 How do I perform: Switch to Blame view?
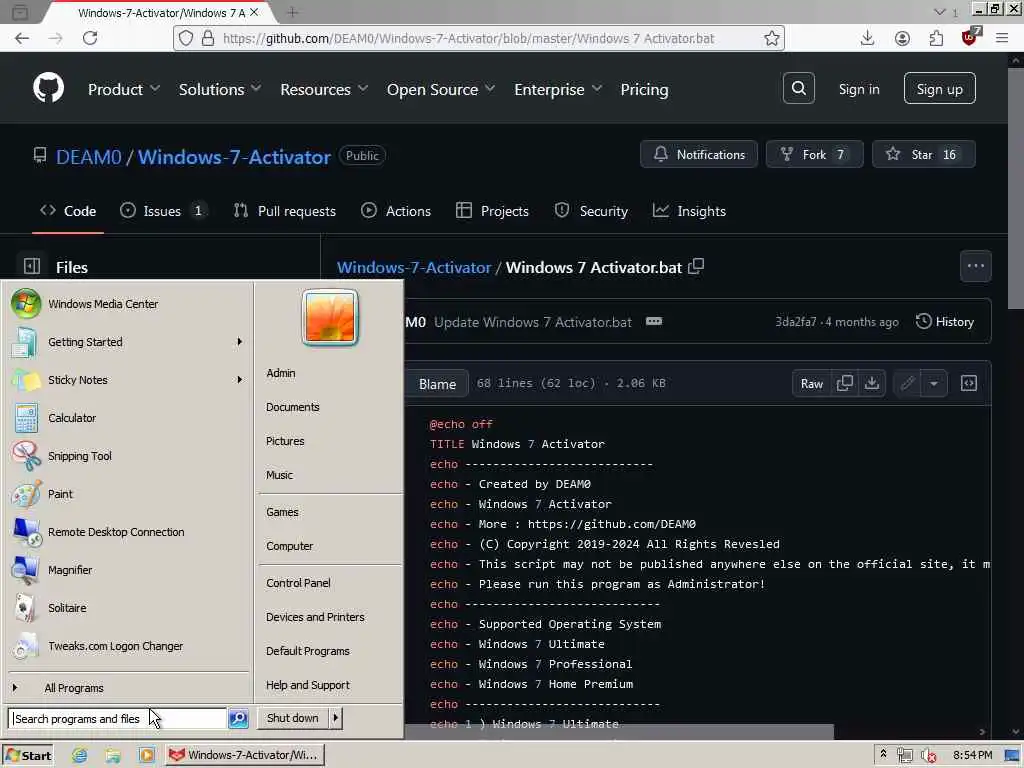click(x=437, y=384)
